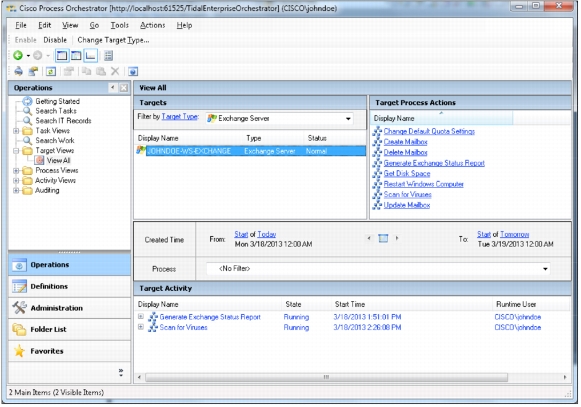581x407 pixels.
Task: Open the File menu
Action: tap(21, 25)
